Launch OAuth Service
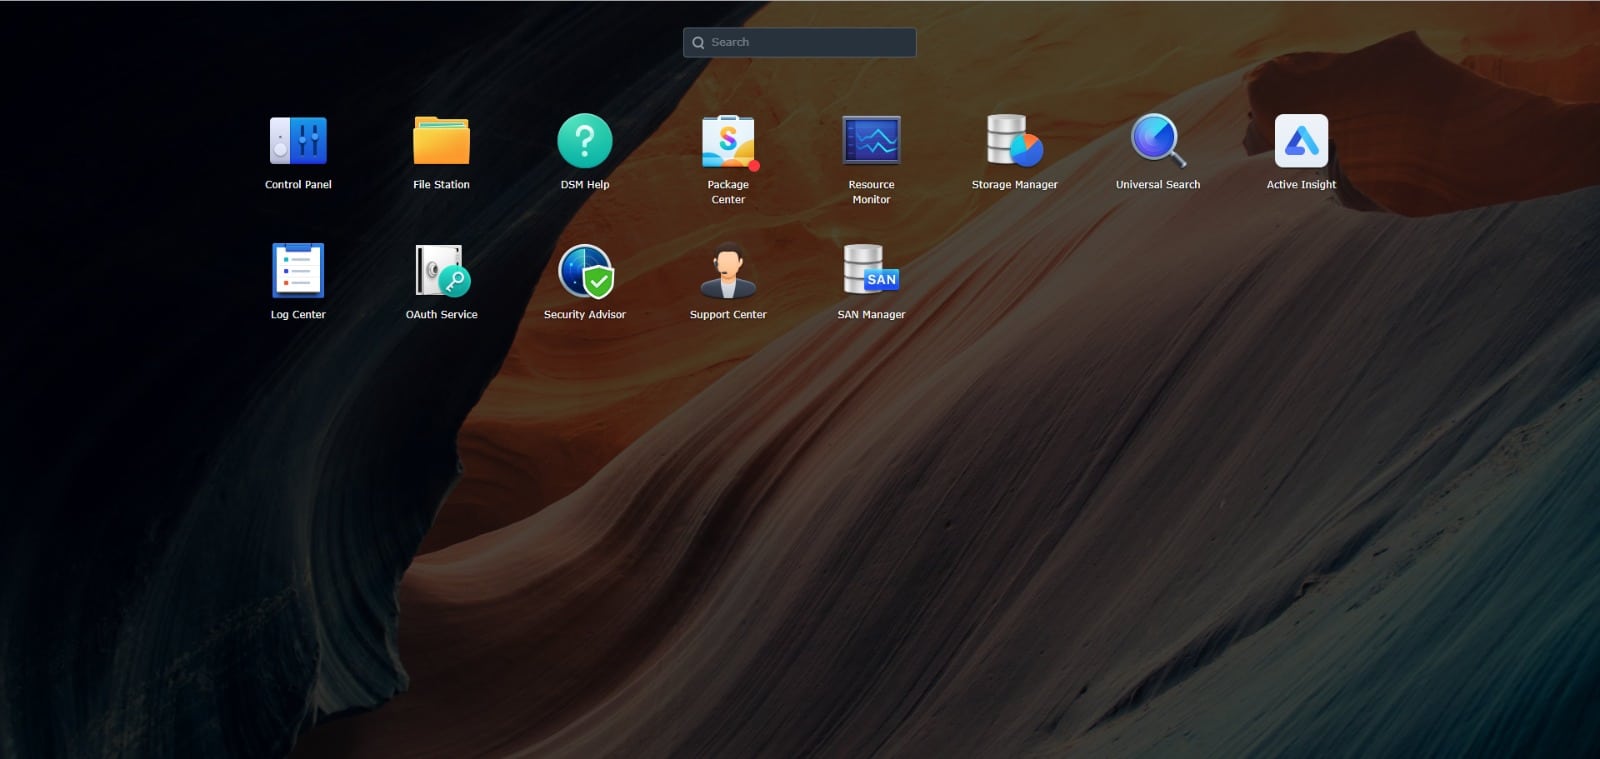Screen dimensions: 1600x759 click(441, 271)
